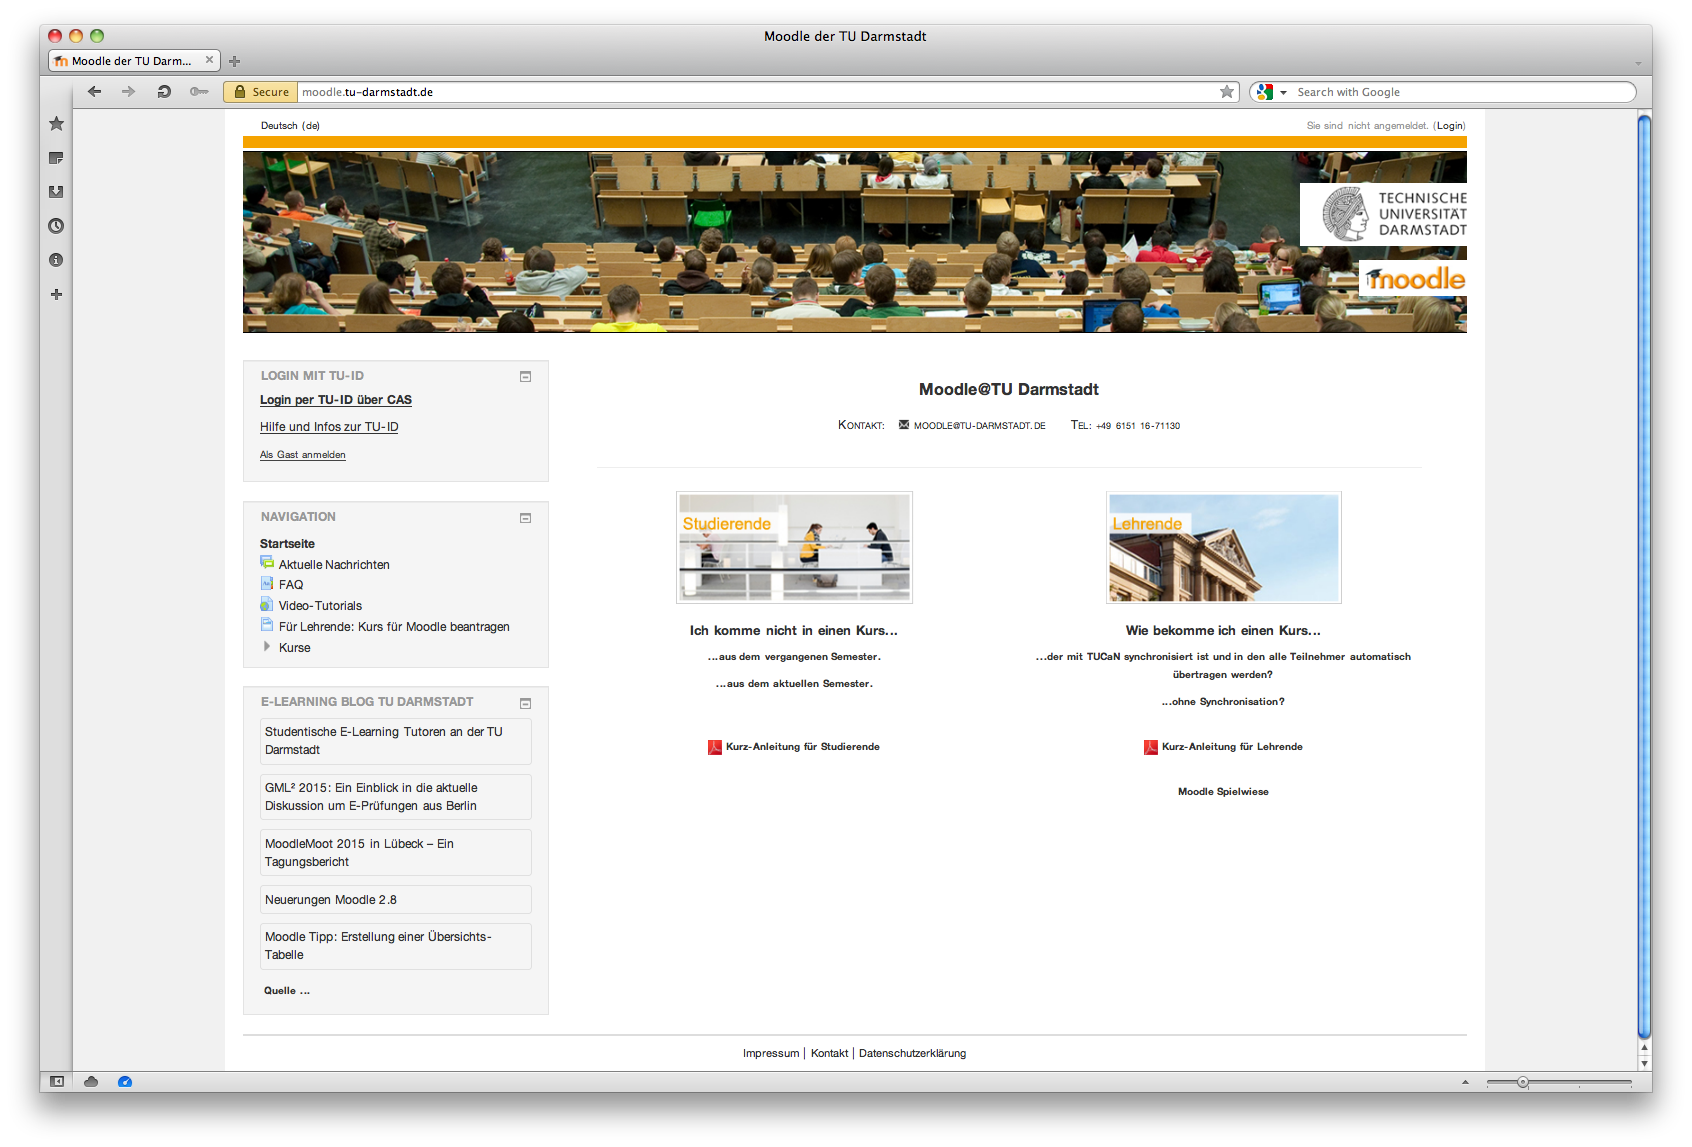Image resolution: width=1692 pixels, height=1147 pixels.
Task: Open the downloads panel in sidebar
Action: (x=56, y=192)
